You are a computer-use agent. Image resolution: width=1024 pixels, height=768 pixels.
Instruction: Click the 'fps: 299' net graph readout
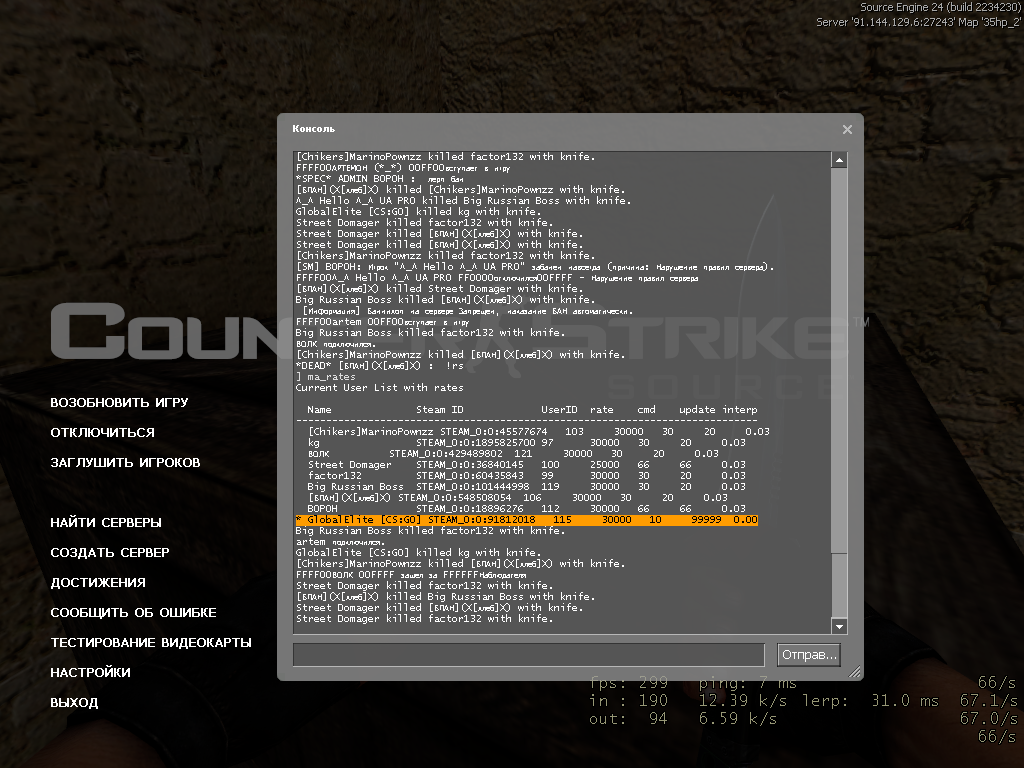(628, 683)
